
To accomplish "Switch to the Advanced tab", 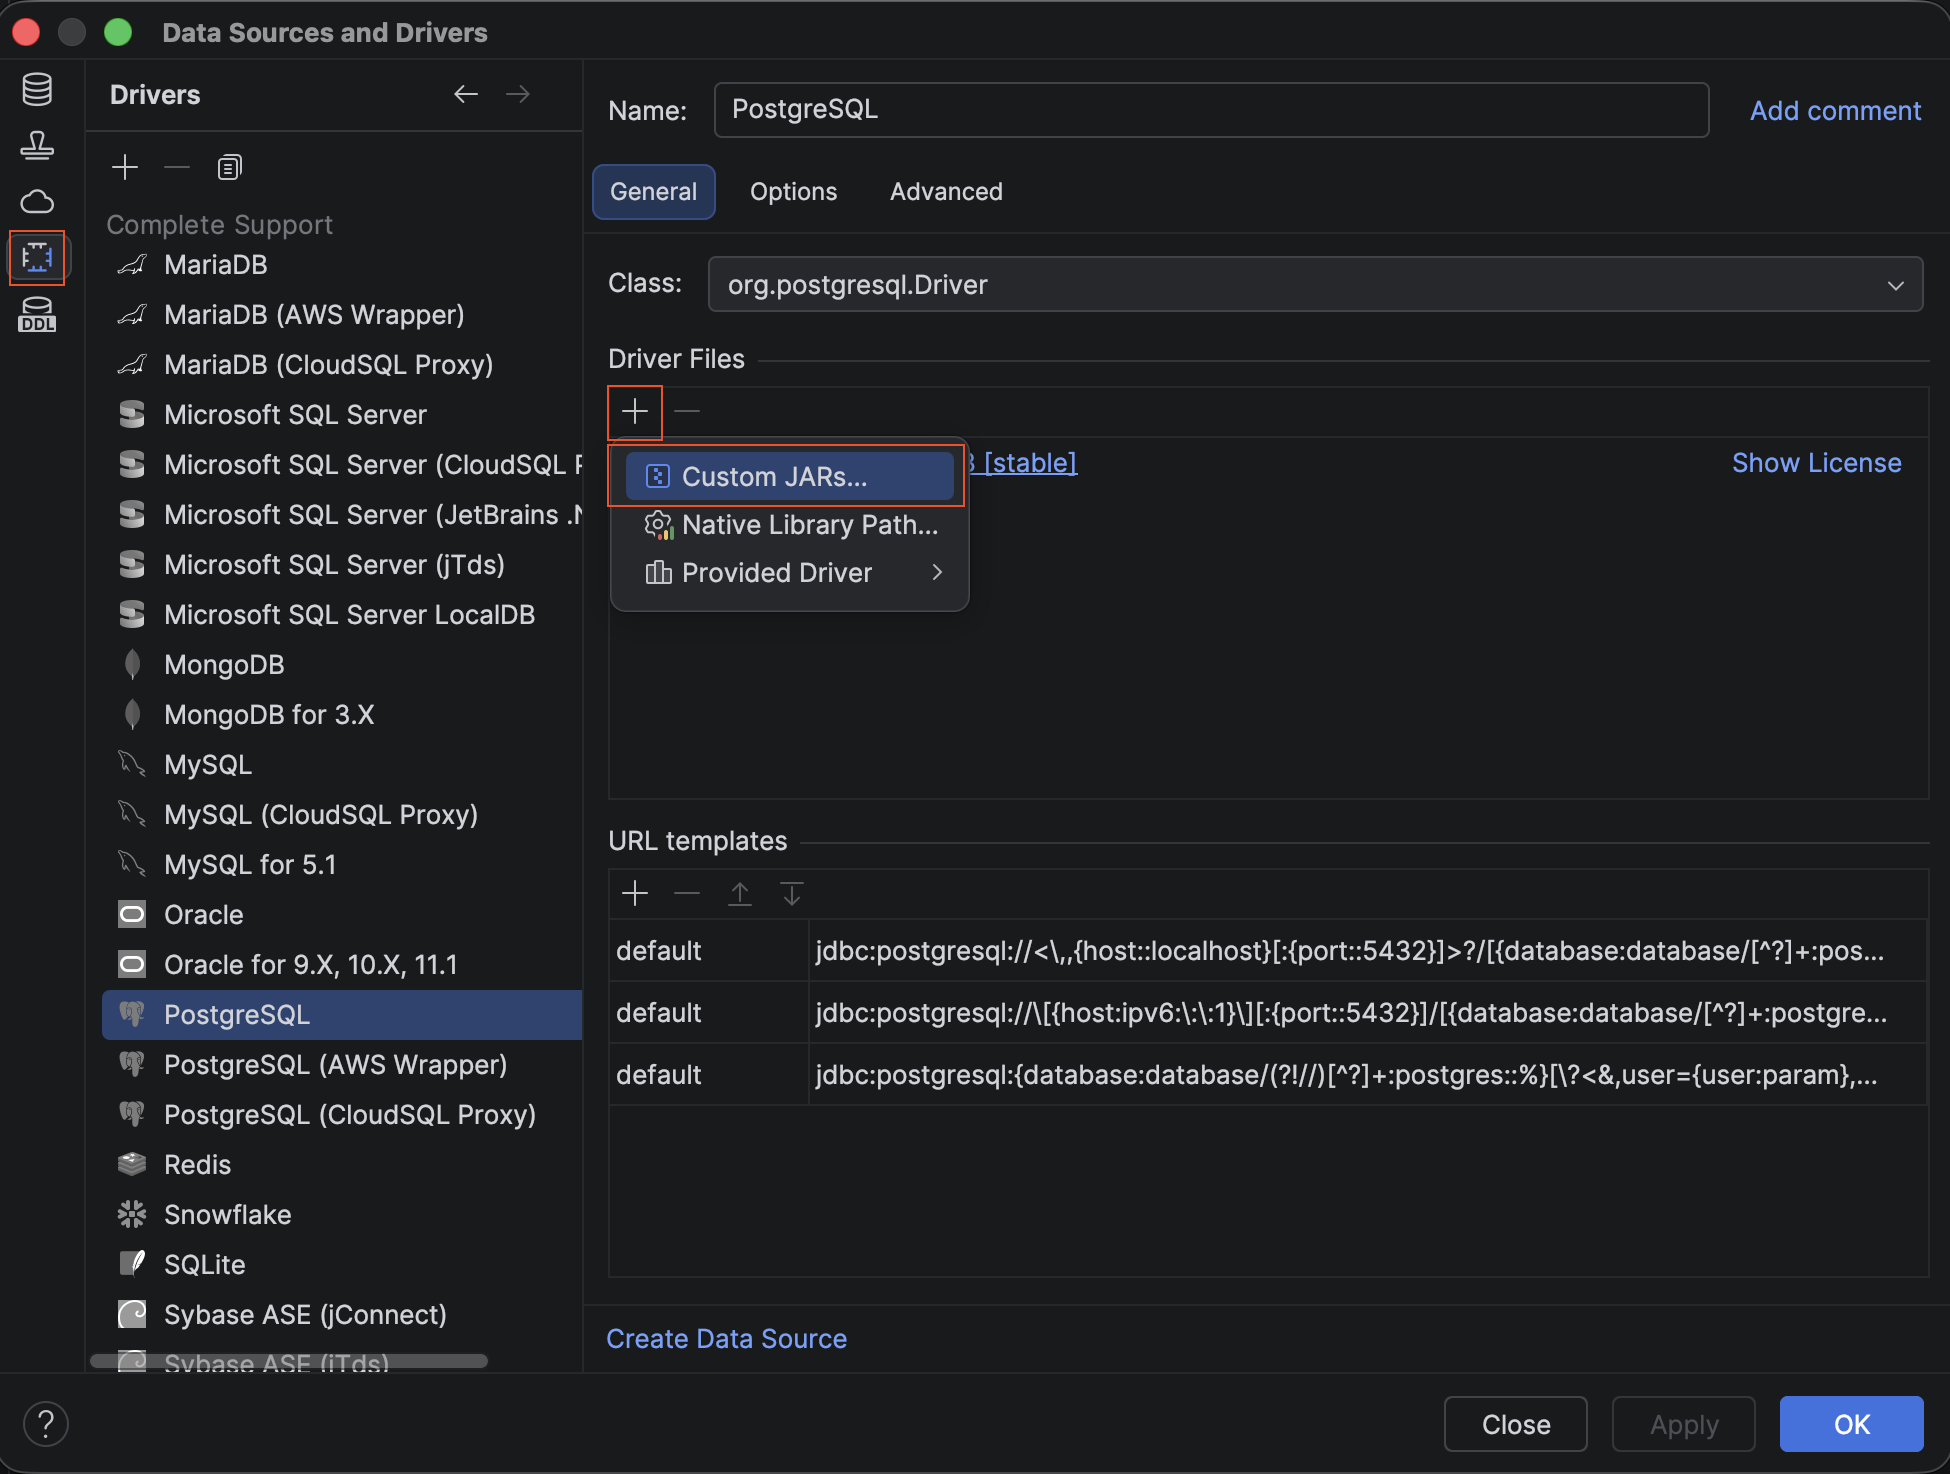I will tap(946, 192).
